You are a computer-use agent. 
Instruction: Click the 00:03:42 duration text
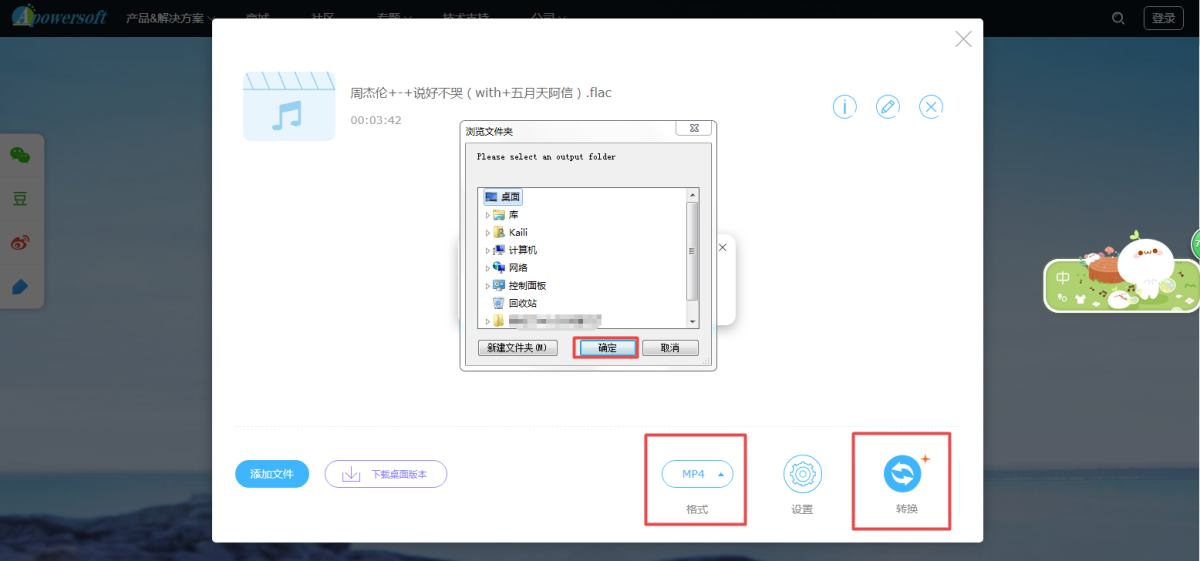376,120
